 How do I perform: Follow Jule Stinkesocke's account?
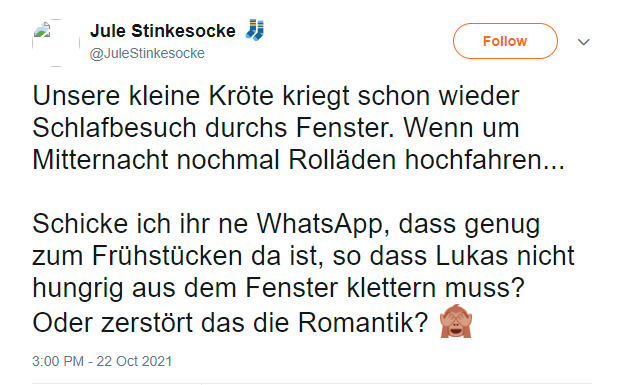pyautogui.click(x=505, y=41)
